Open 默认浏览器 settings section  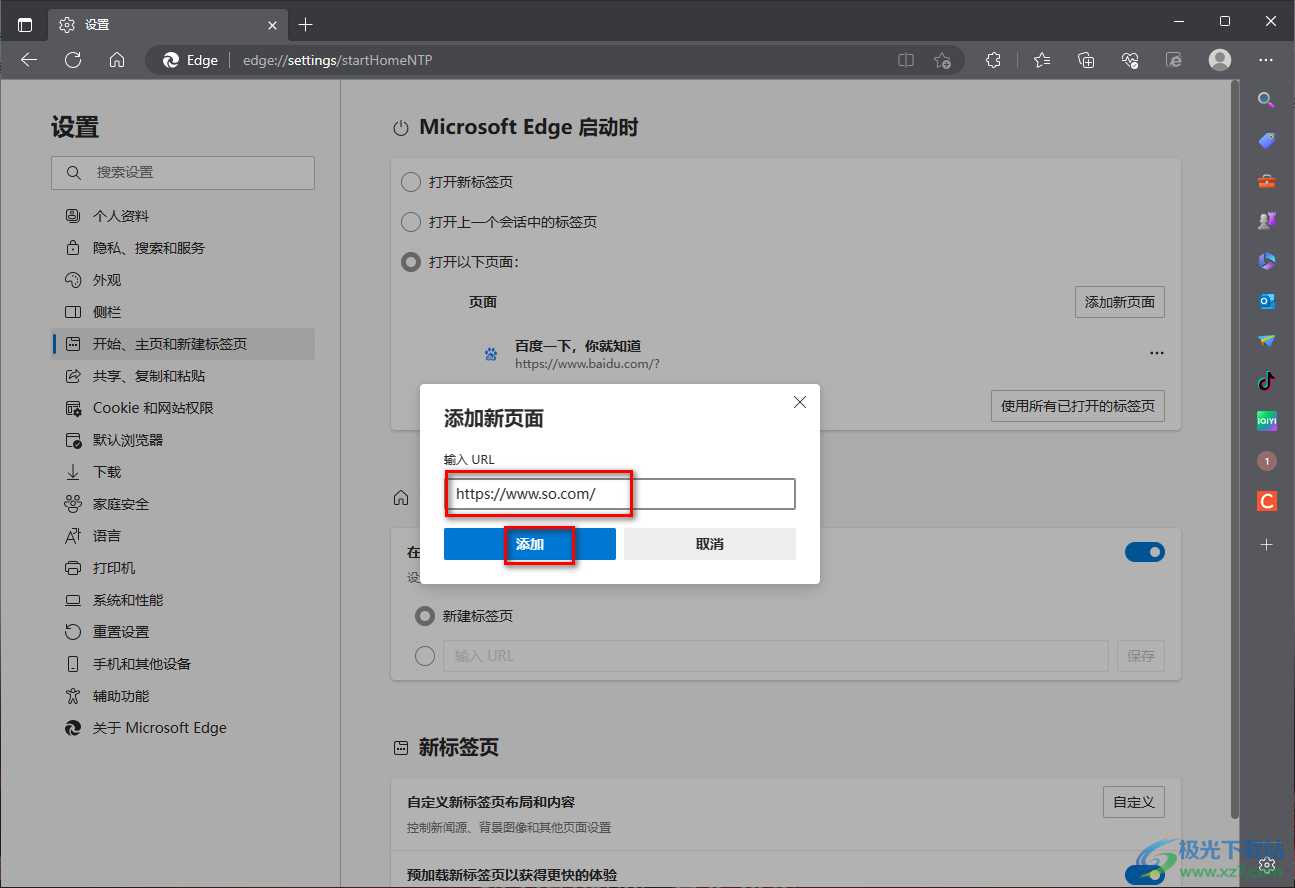click(x=183, y=440)
